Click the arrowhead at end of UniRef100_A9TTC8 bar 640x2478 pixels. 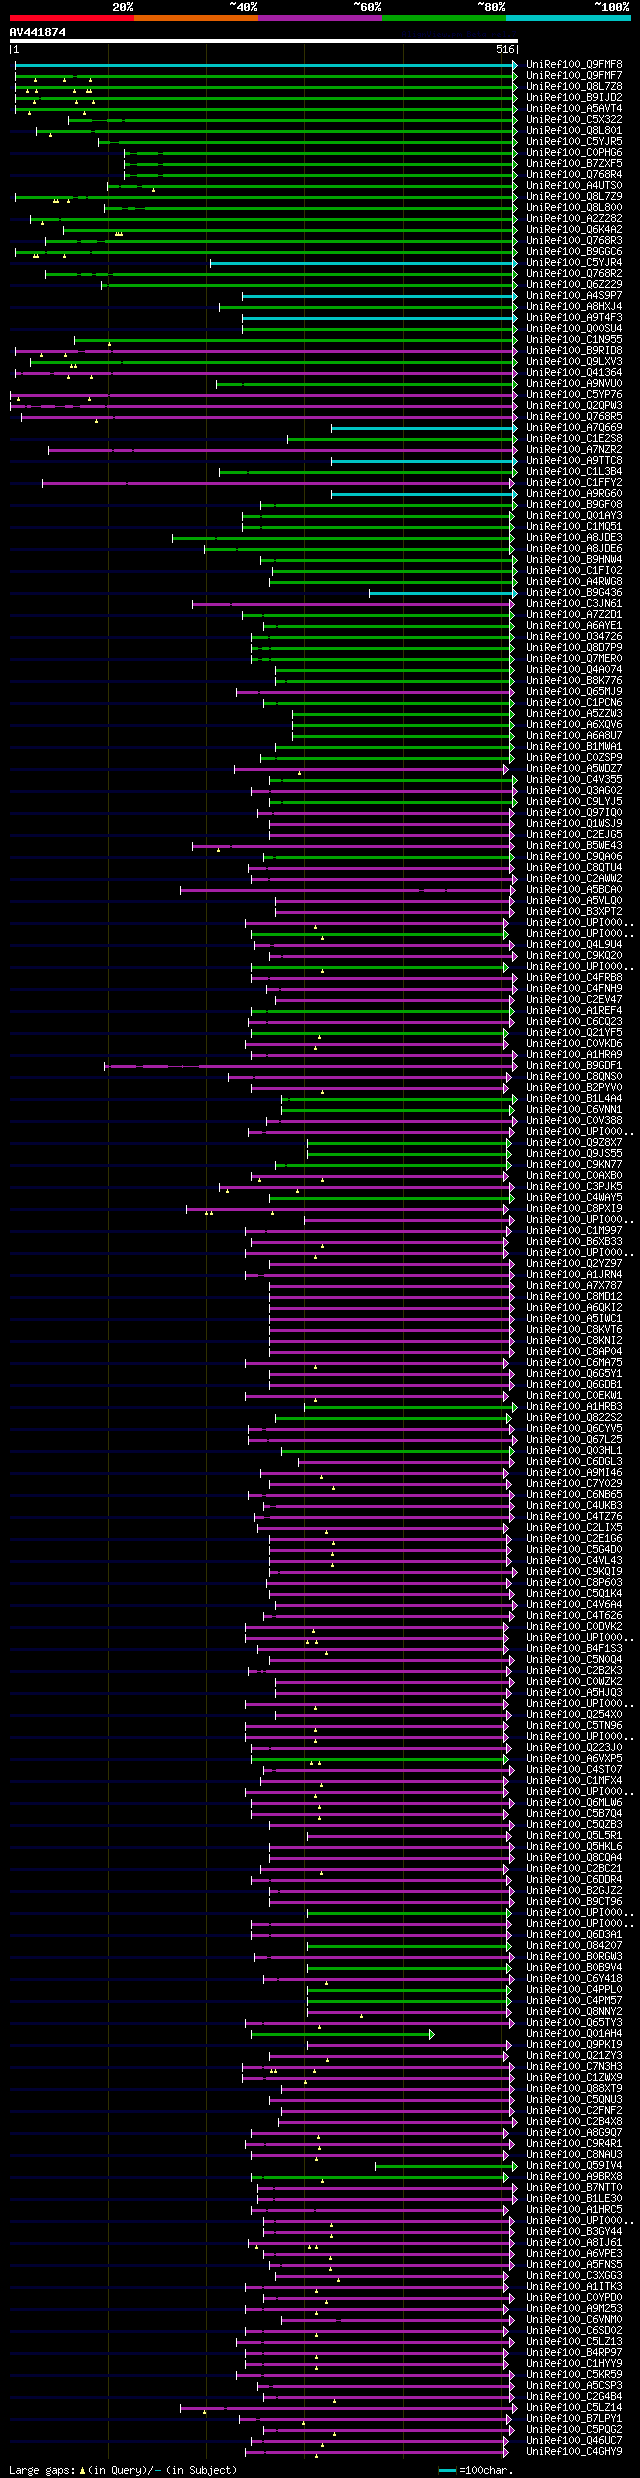(515, 461)
